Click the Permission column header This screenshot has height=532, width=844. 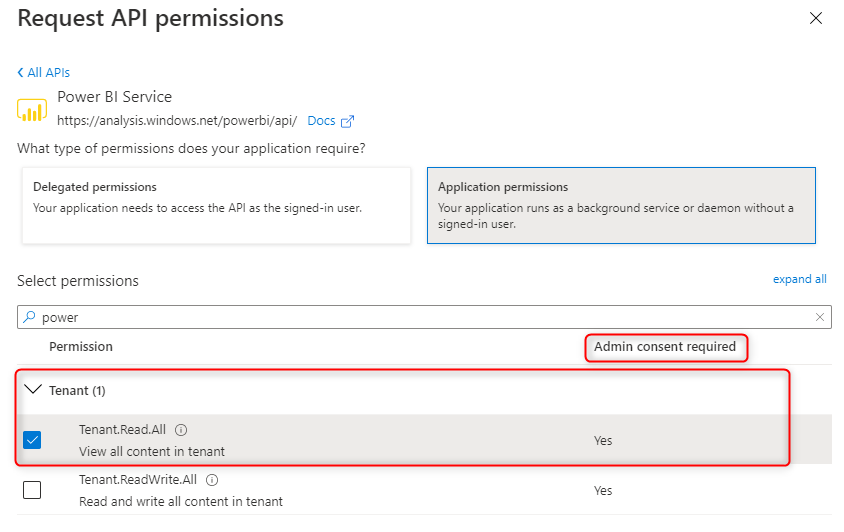click(81, 347)
